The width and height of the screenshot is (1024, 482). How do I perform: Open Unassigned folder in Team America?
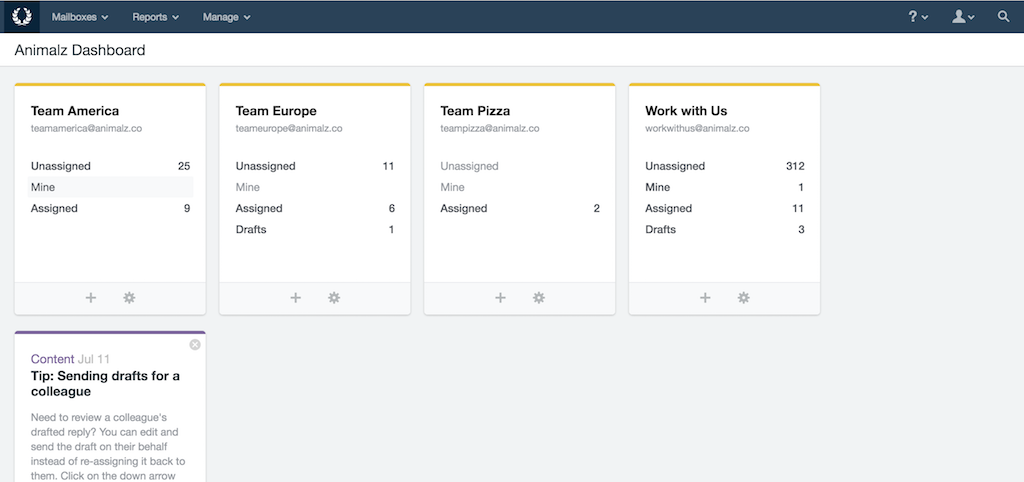(110, 166)
